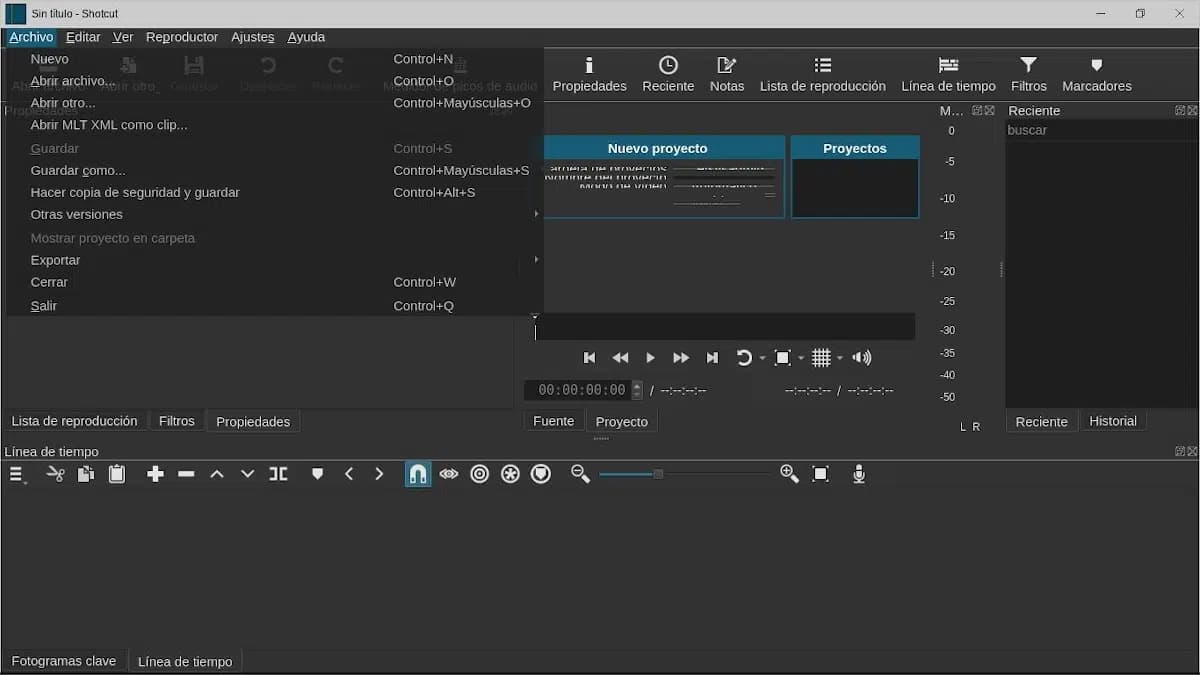Click the player volume speaker icon
Image resolution: width=1200 pixels, height=675 pixels.
click(x=862, y=358)
